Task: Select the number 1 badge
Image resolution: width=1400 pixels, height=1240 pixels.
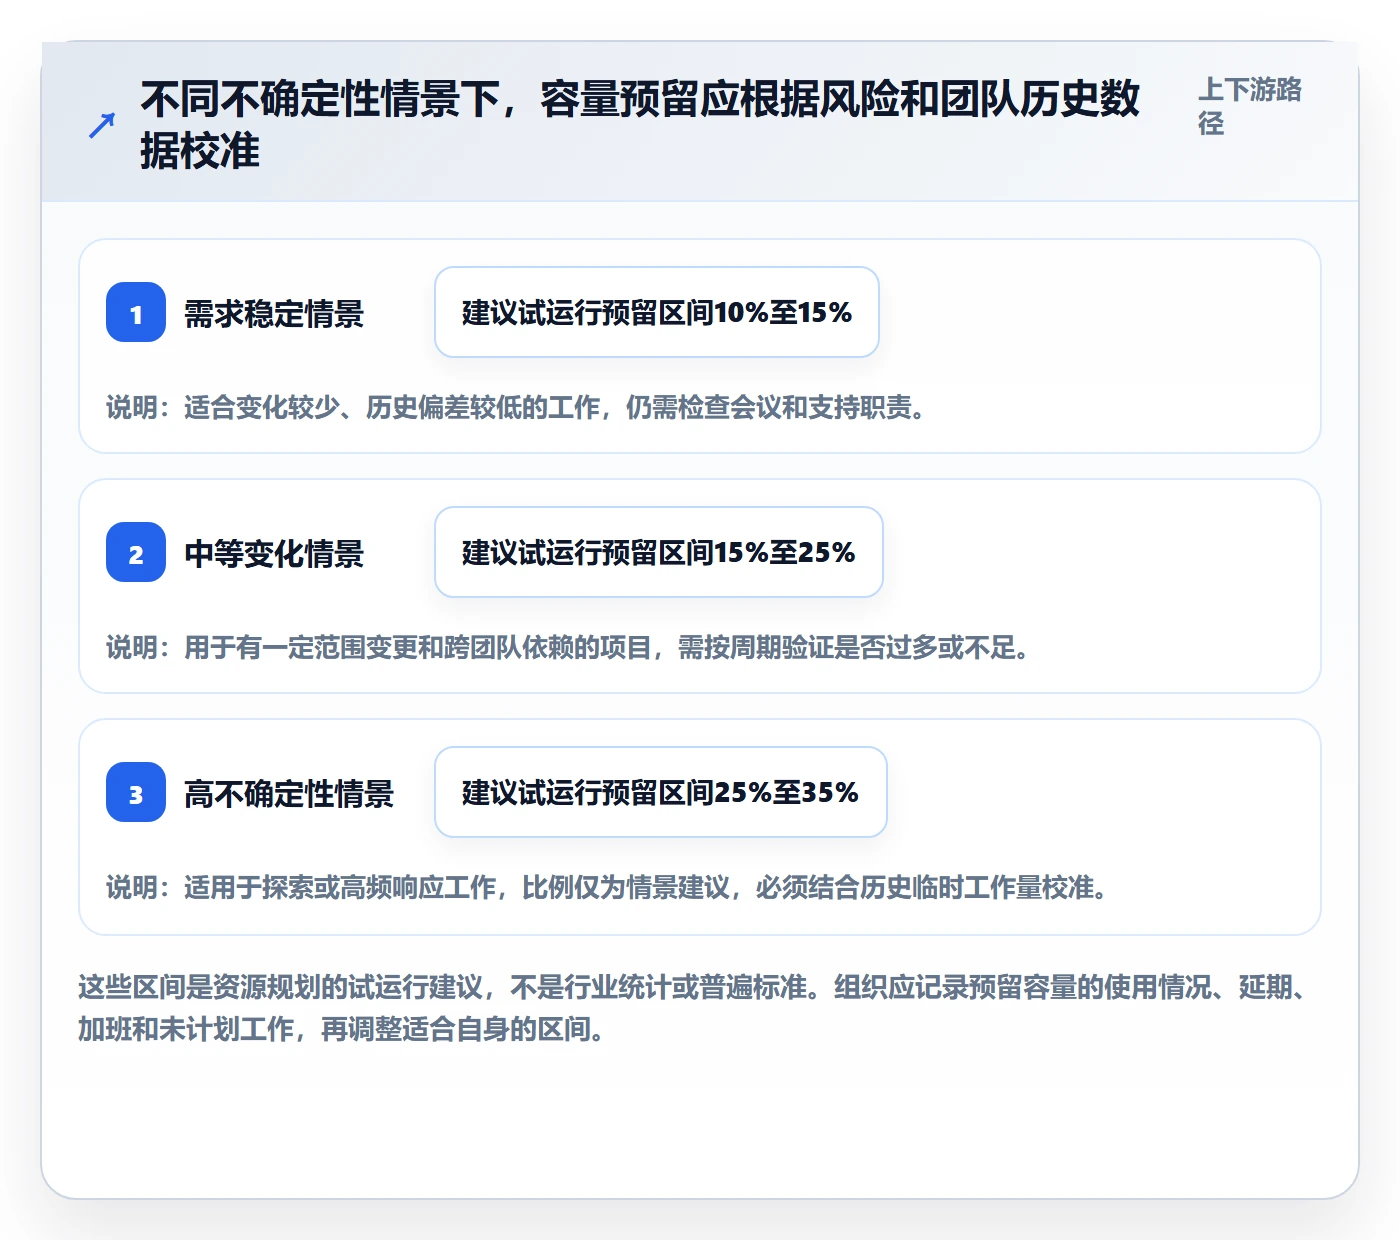Action: (x=136, y=313)
